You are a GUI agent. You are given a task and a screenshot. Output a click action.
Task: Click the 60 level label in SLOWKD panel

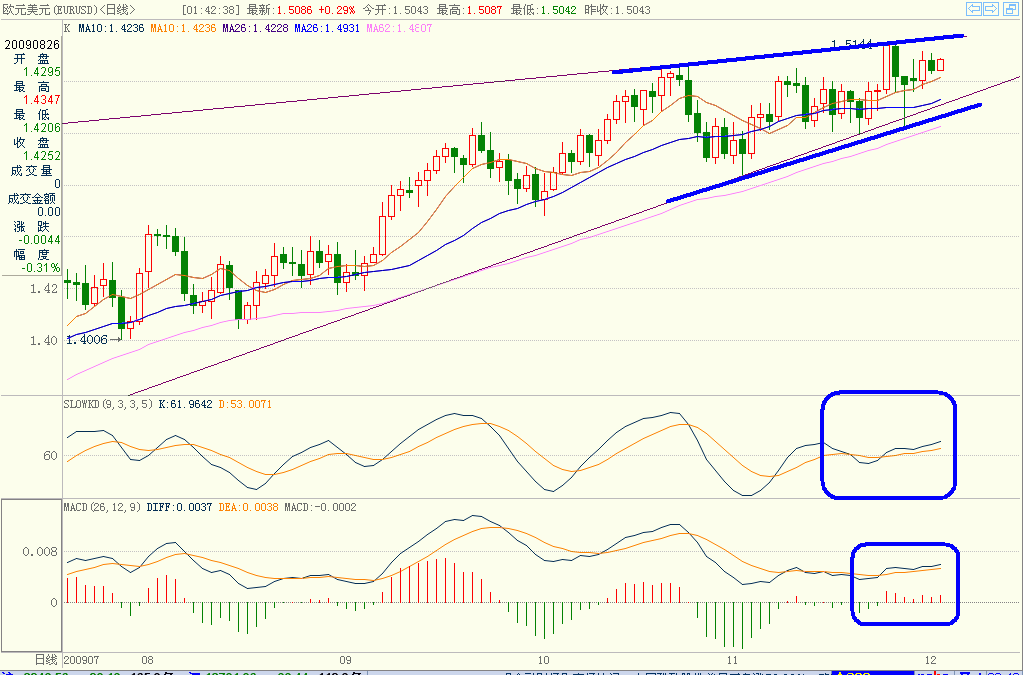tap(51, 456)
